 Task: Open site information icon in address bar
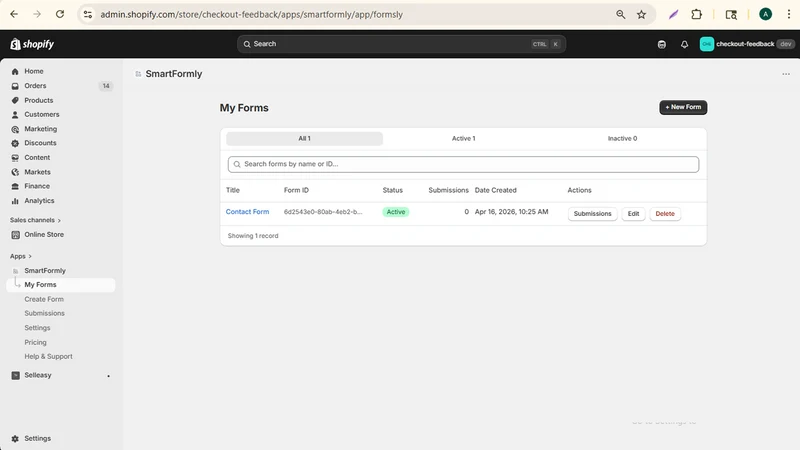88,14
